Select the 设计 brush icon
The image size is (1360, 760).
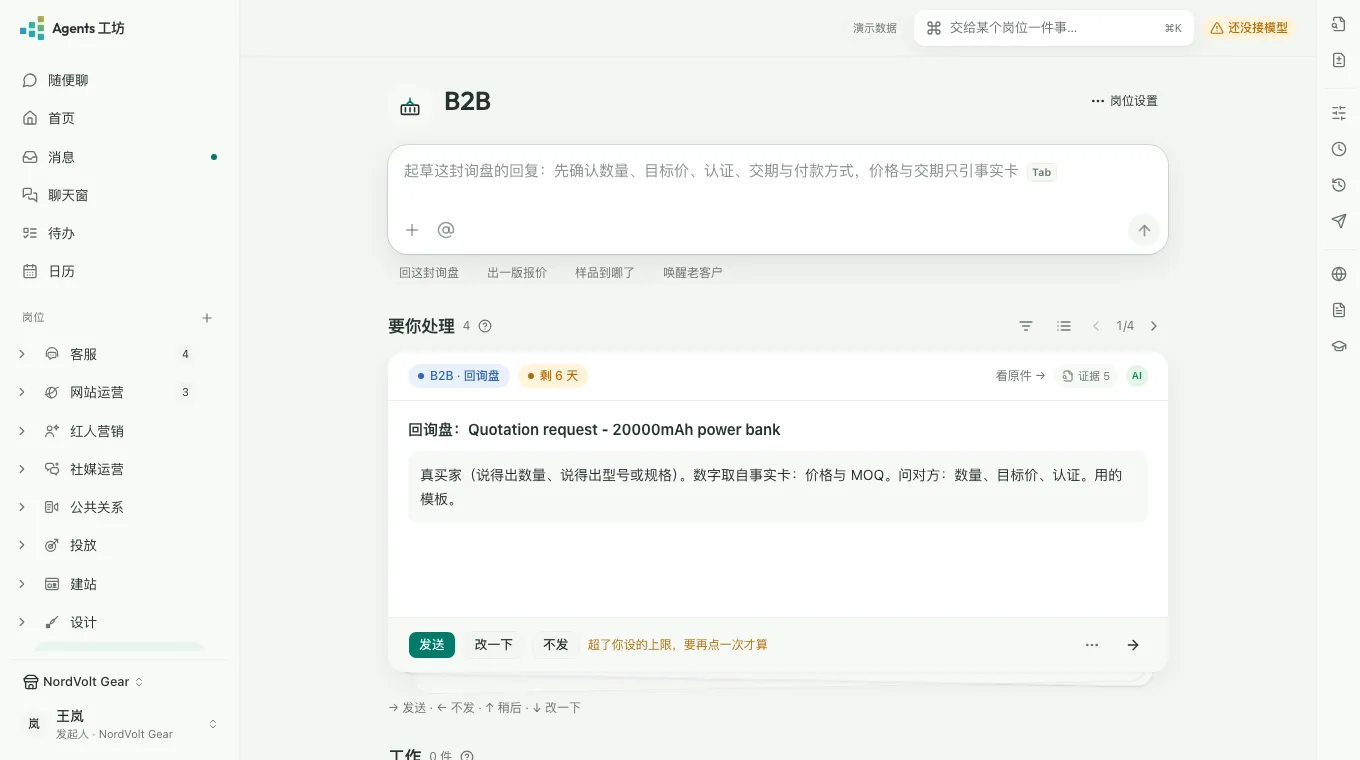pos(52,622)
